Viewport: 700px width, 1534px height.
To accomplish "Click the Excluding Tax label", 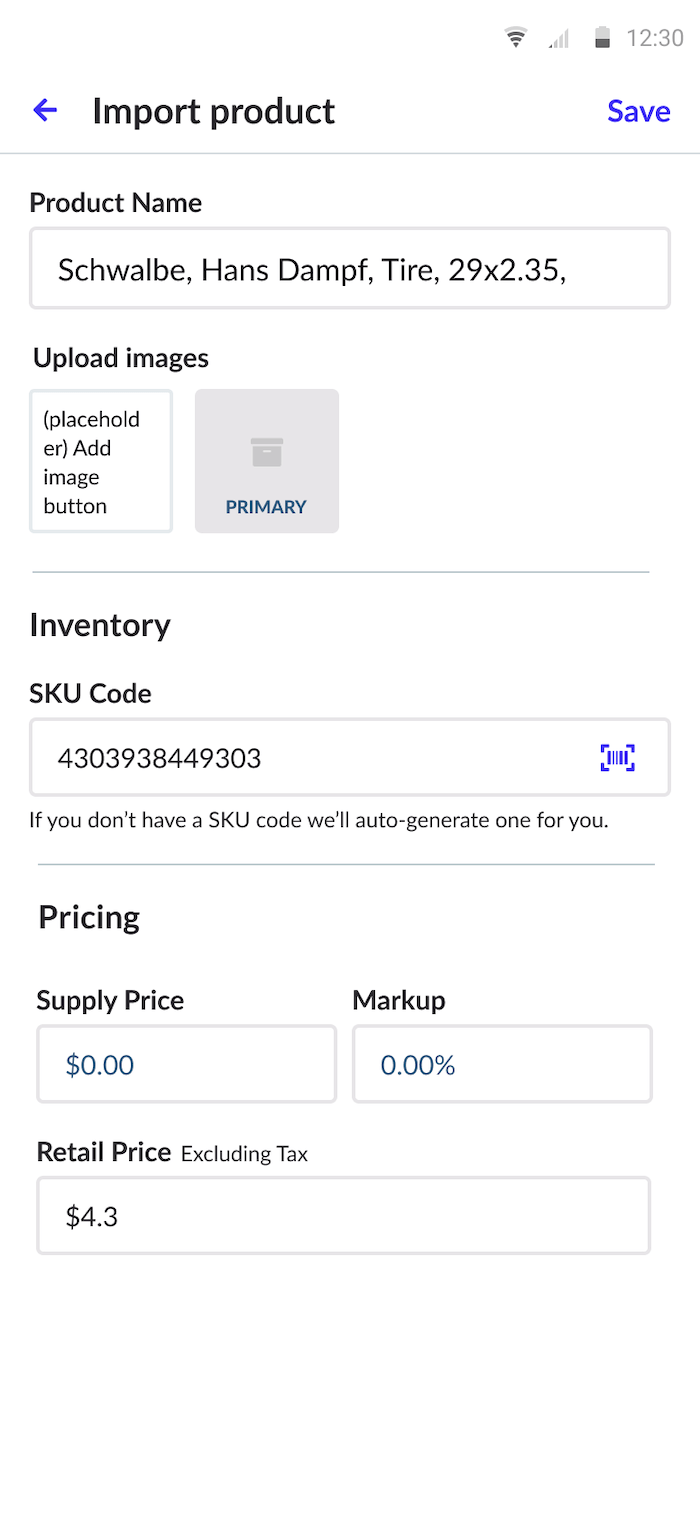I will click(x=244, y=1154).
